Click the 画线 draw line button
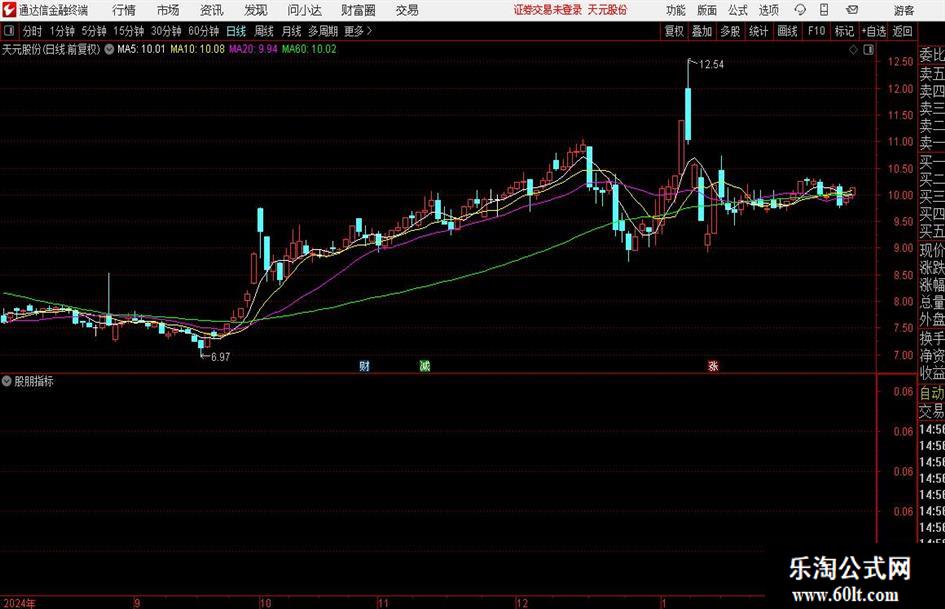The image size is (945, 609). point(788,31)
